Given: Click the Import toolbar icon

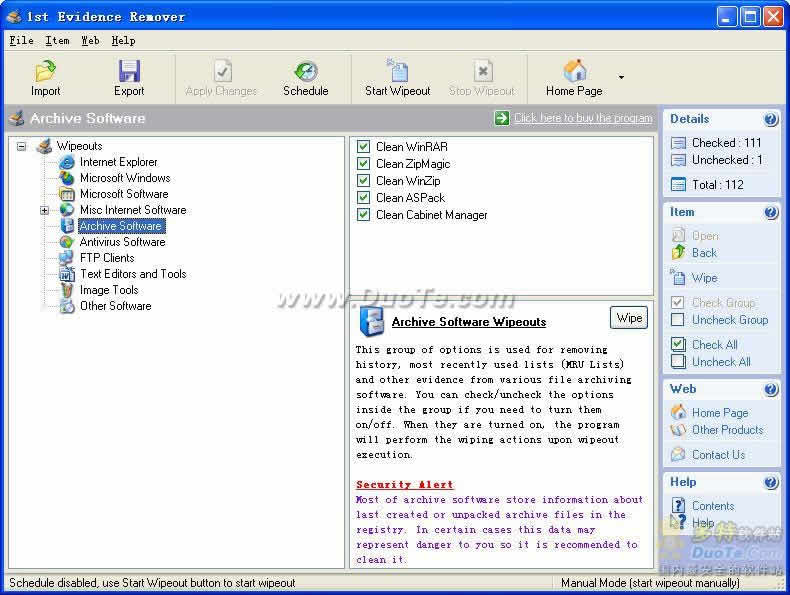Looking at the screenshot, I should point(45,71).
